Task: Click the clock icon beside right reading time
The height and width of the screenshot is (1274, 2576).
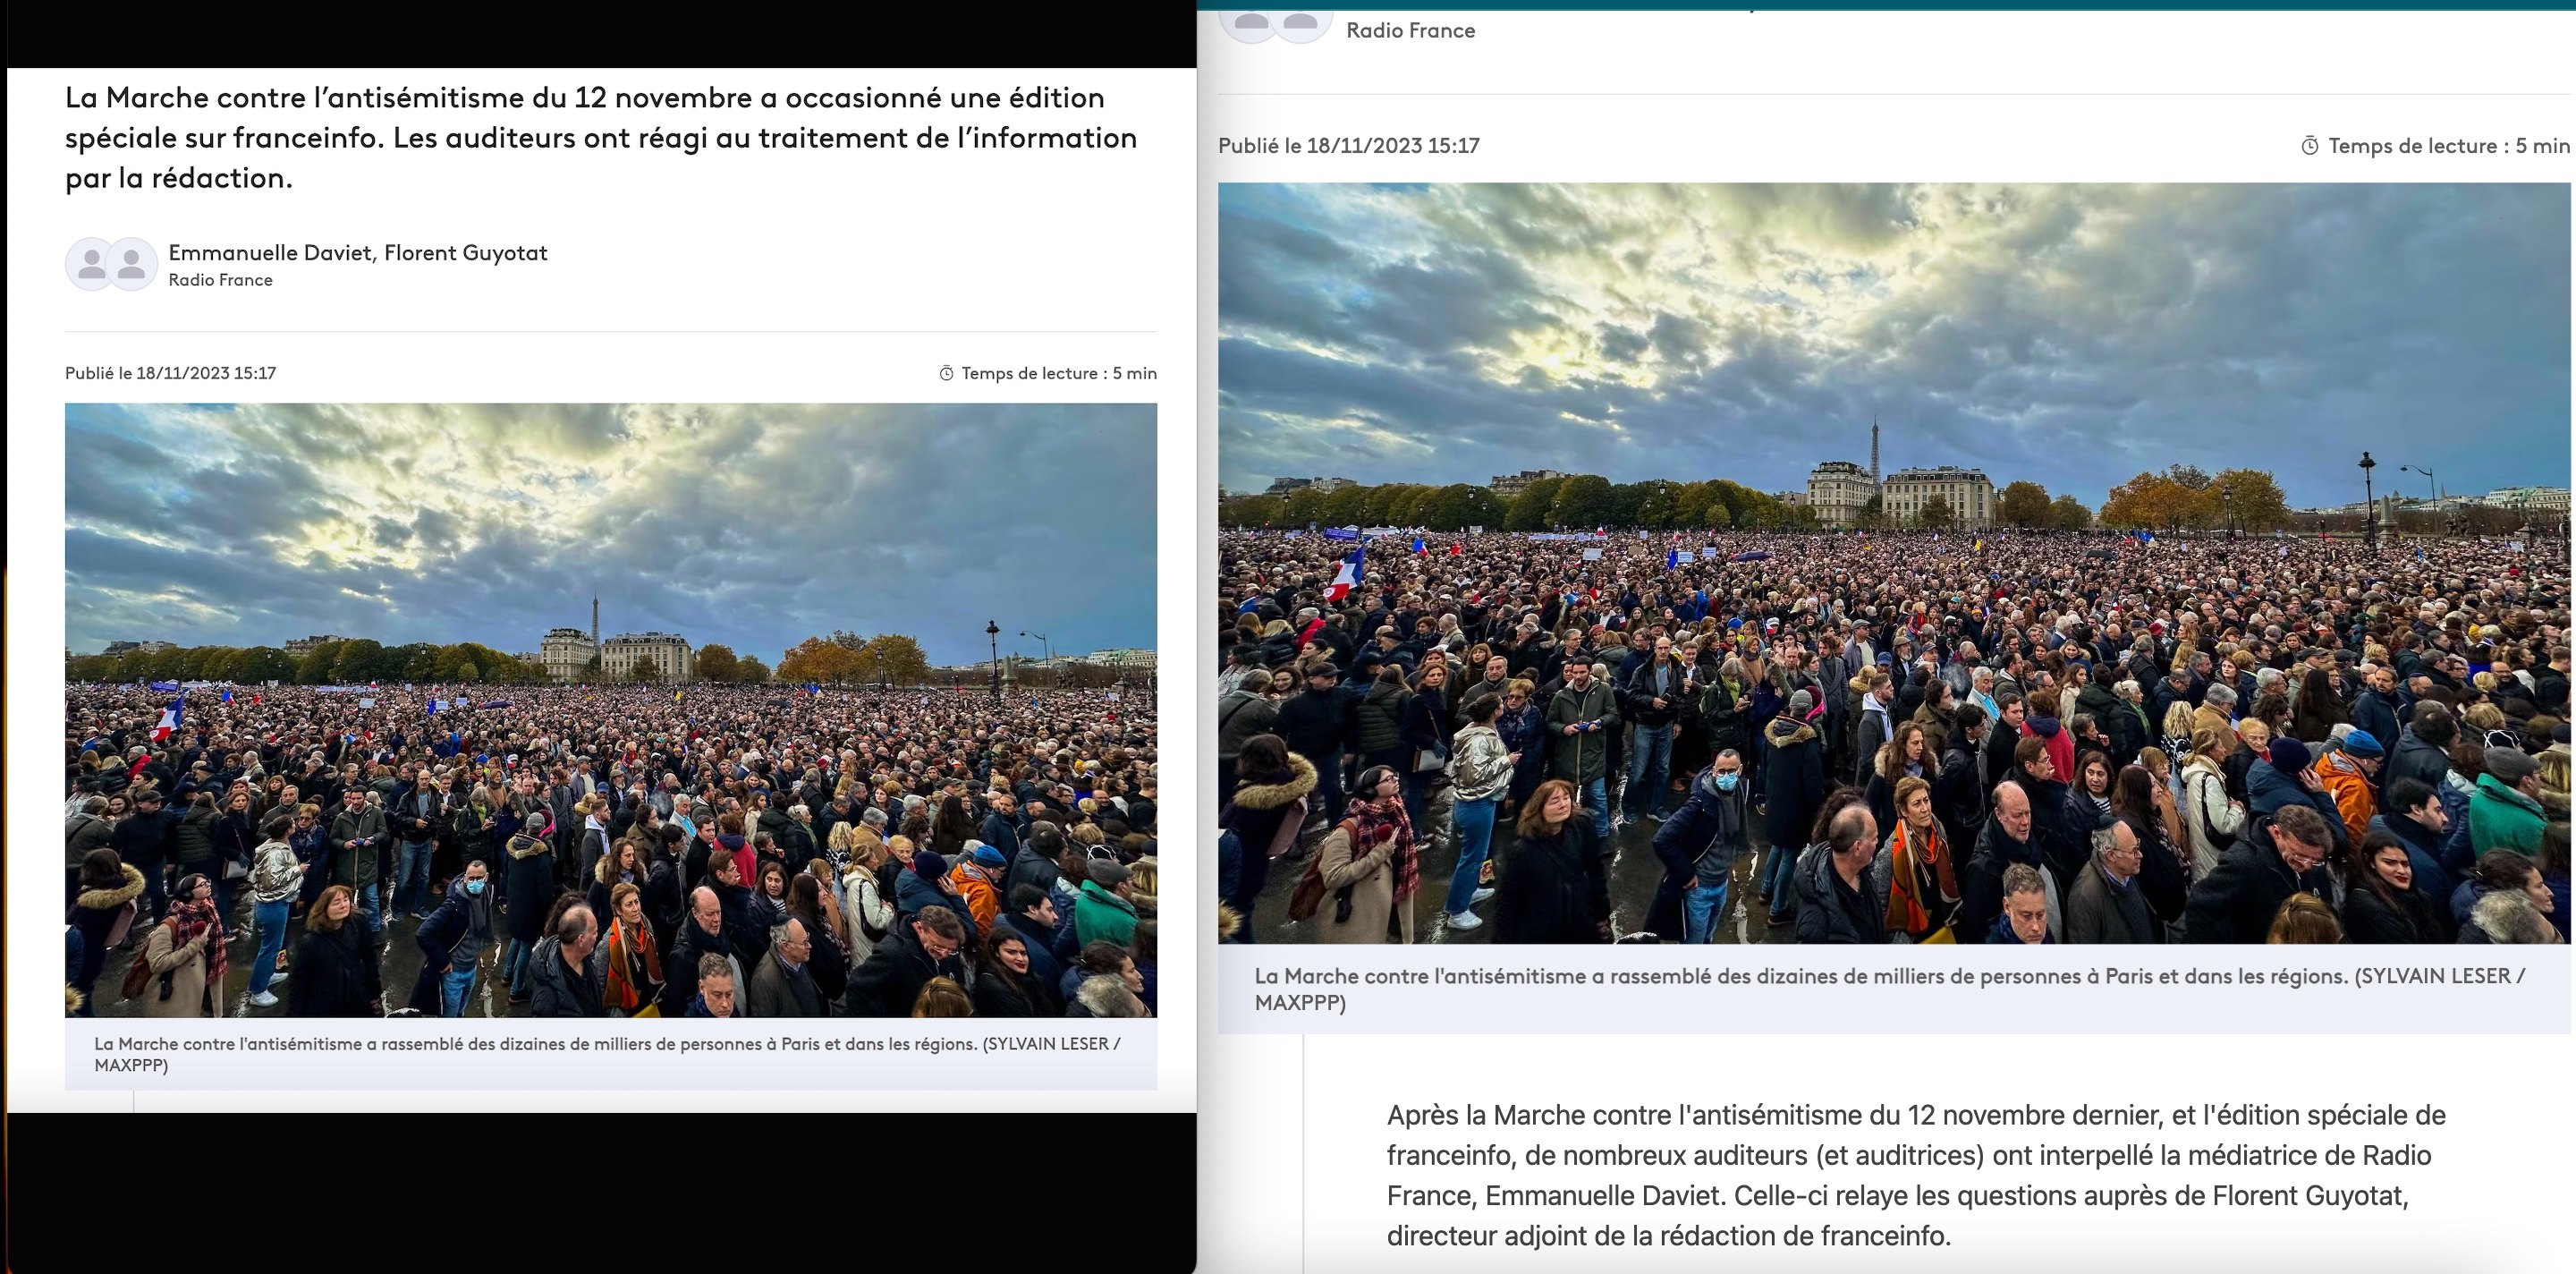Action: [2309, 146]
